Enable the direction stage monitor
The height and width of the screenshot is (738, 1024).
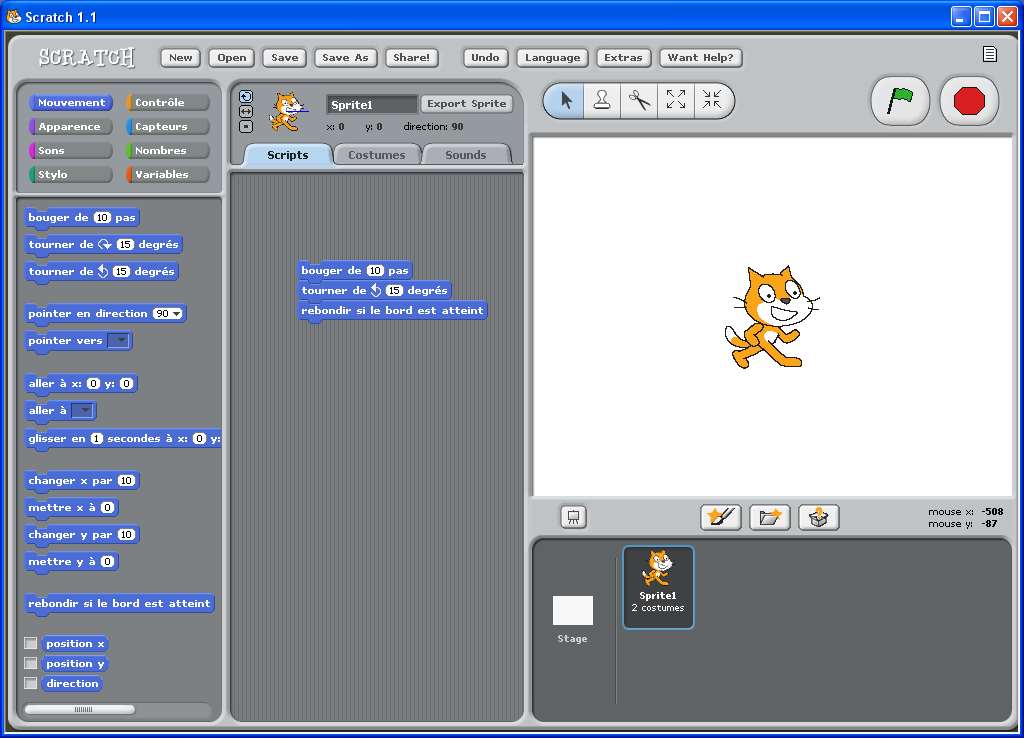tap(30, 683)
